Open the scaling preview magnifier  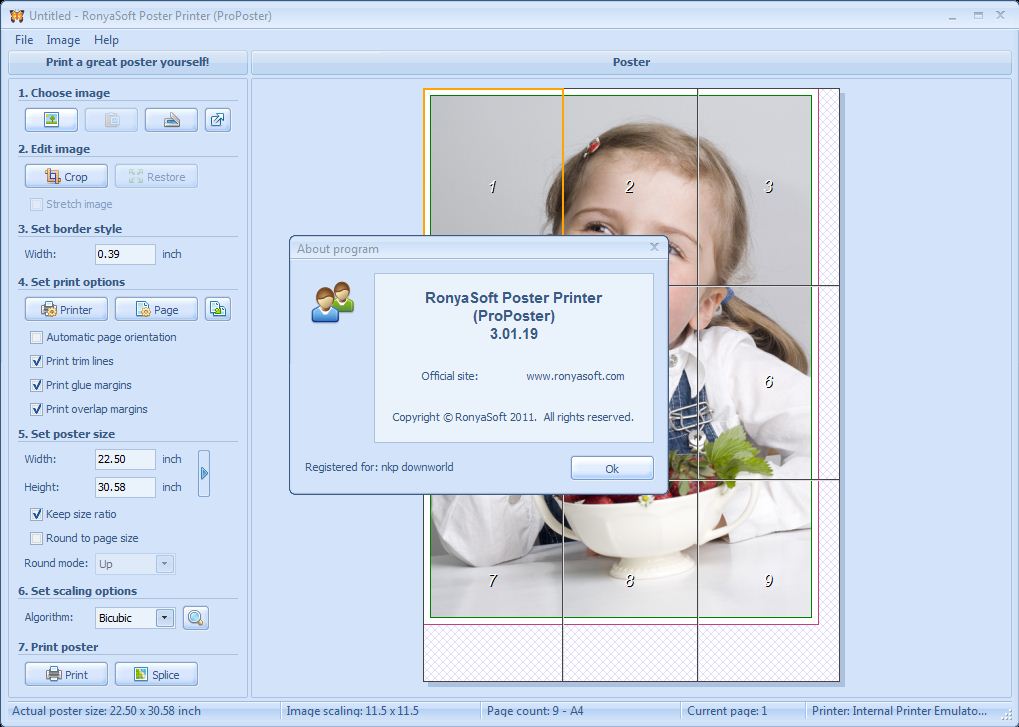(196, 617)
